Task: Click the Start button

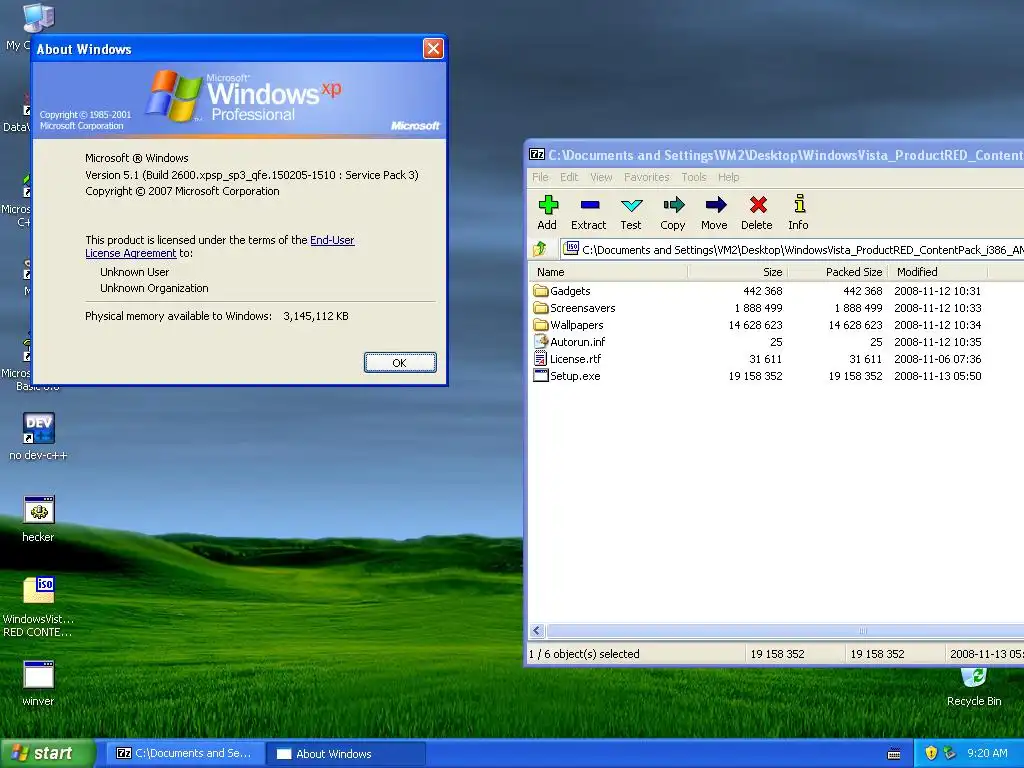Action: [x=47, y=753]
